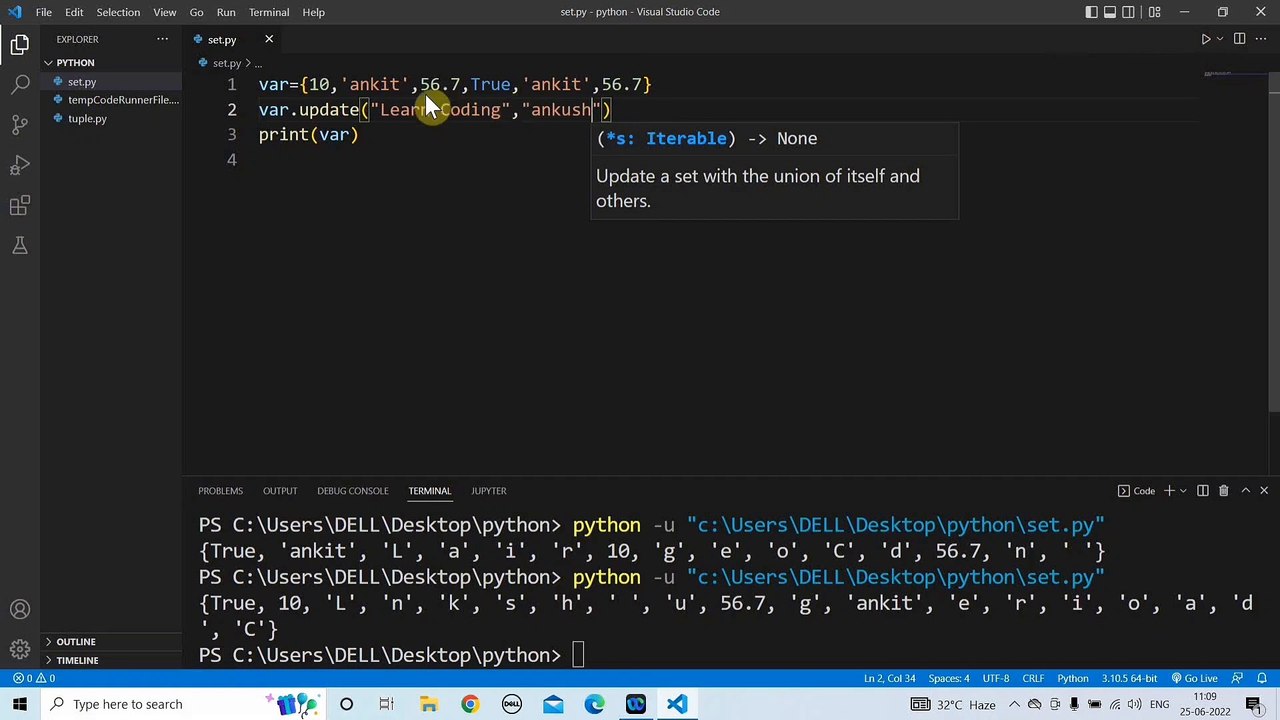The height and width of the screenshot is (720, 1280).
Task: Switch to the DEBUG CONSOLE tab
Action: [x=353, y=491]
